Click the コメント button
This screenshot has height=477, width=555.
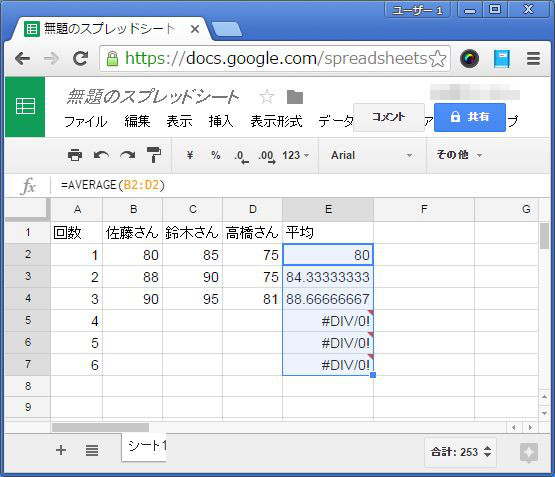point(389,117)
